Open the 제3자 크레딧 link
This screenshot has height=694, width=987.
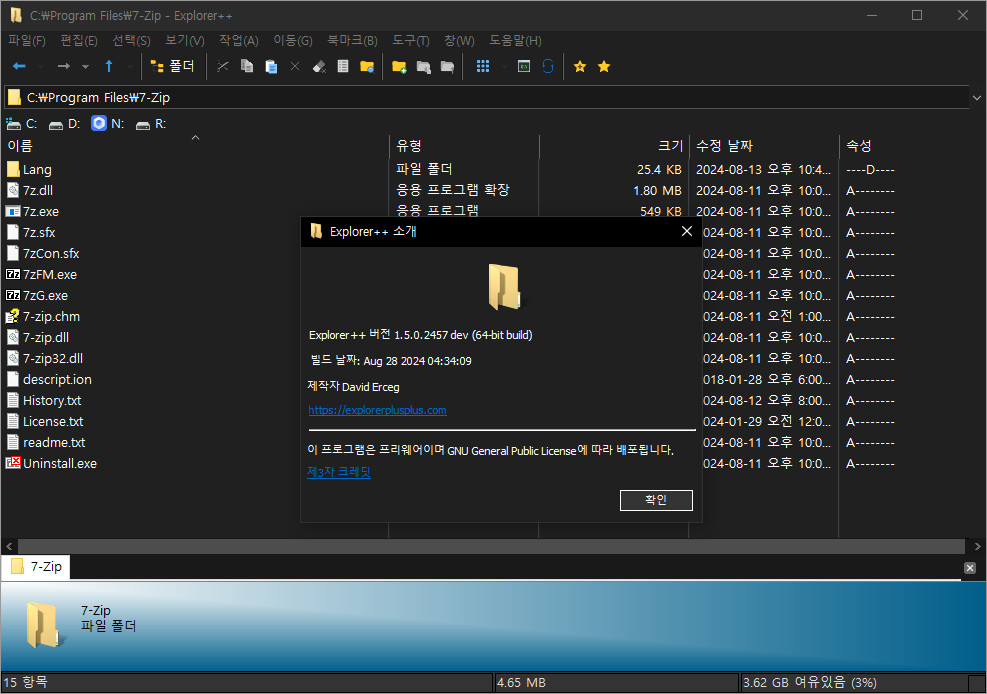[339, 472]
